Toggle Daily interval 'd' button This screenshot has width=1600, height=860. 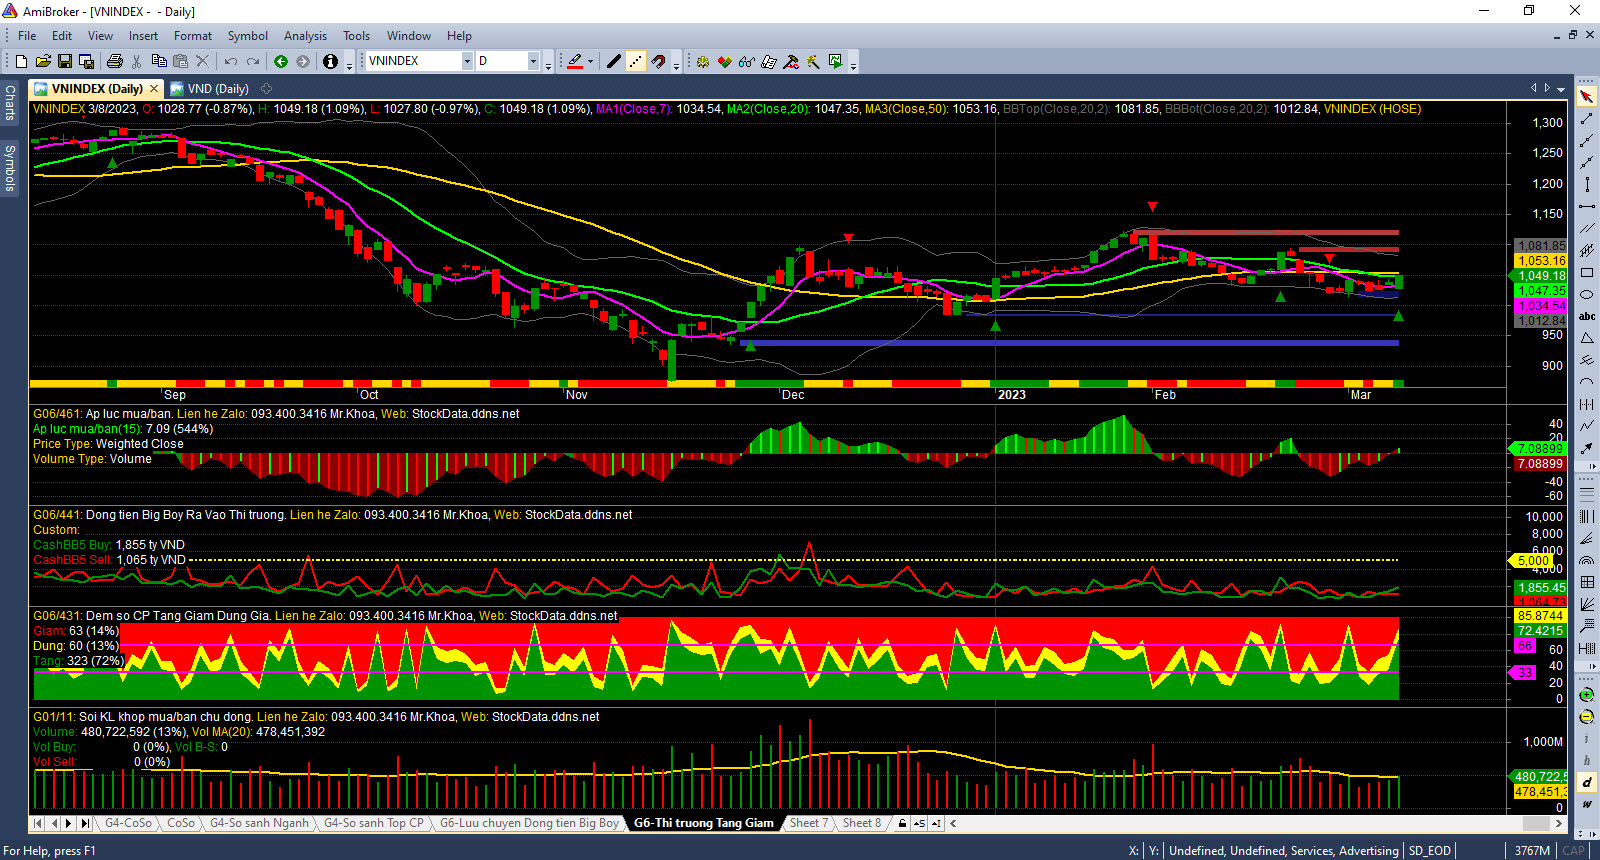(x=1587, y=782)
